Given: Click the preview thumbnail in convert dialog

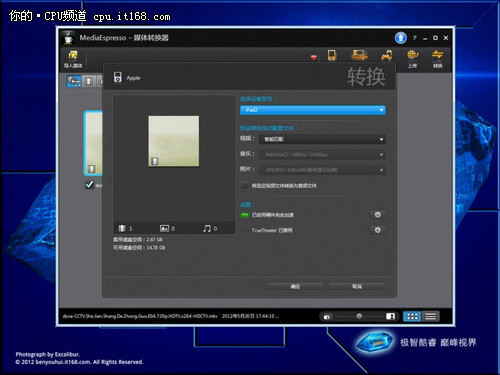Looking at the screenshot, I should click(x=174, y=141).
